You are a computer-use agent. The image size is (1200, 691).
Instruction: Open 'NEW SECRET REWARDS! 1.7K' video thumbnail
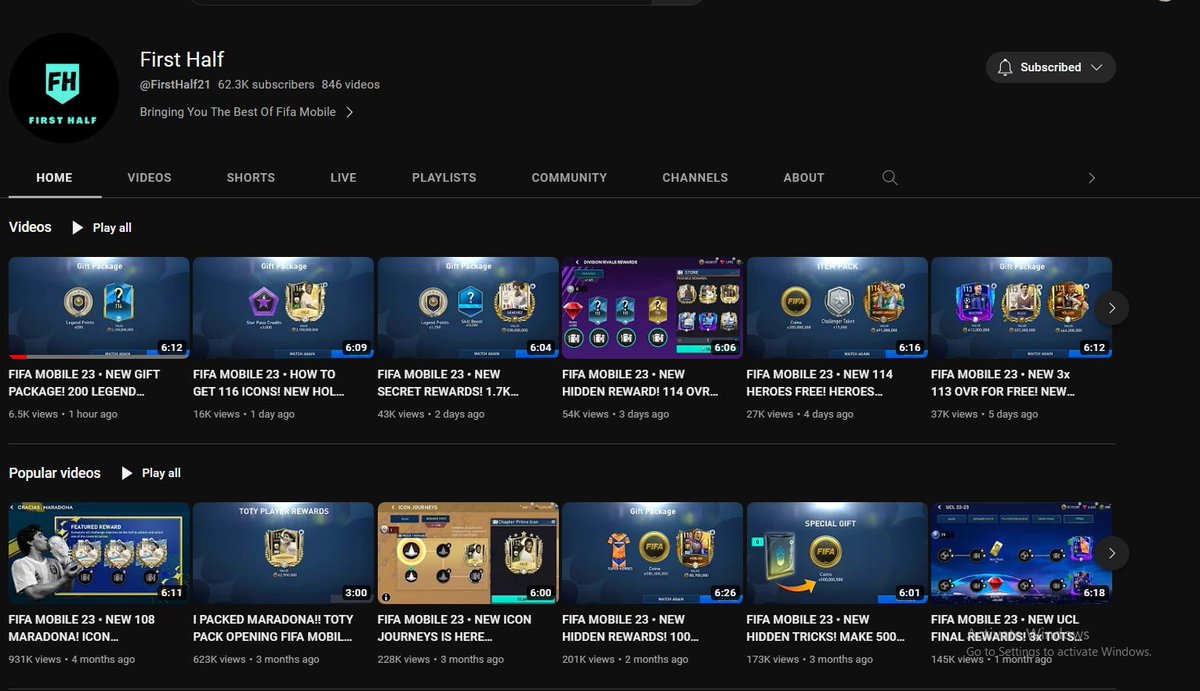pyautogui.click(x=468, y=308)
